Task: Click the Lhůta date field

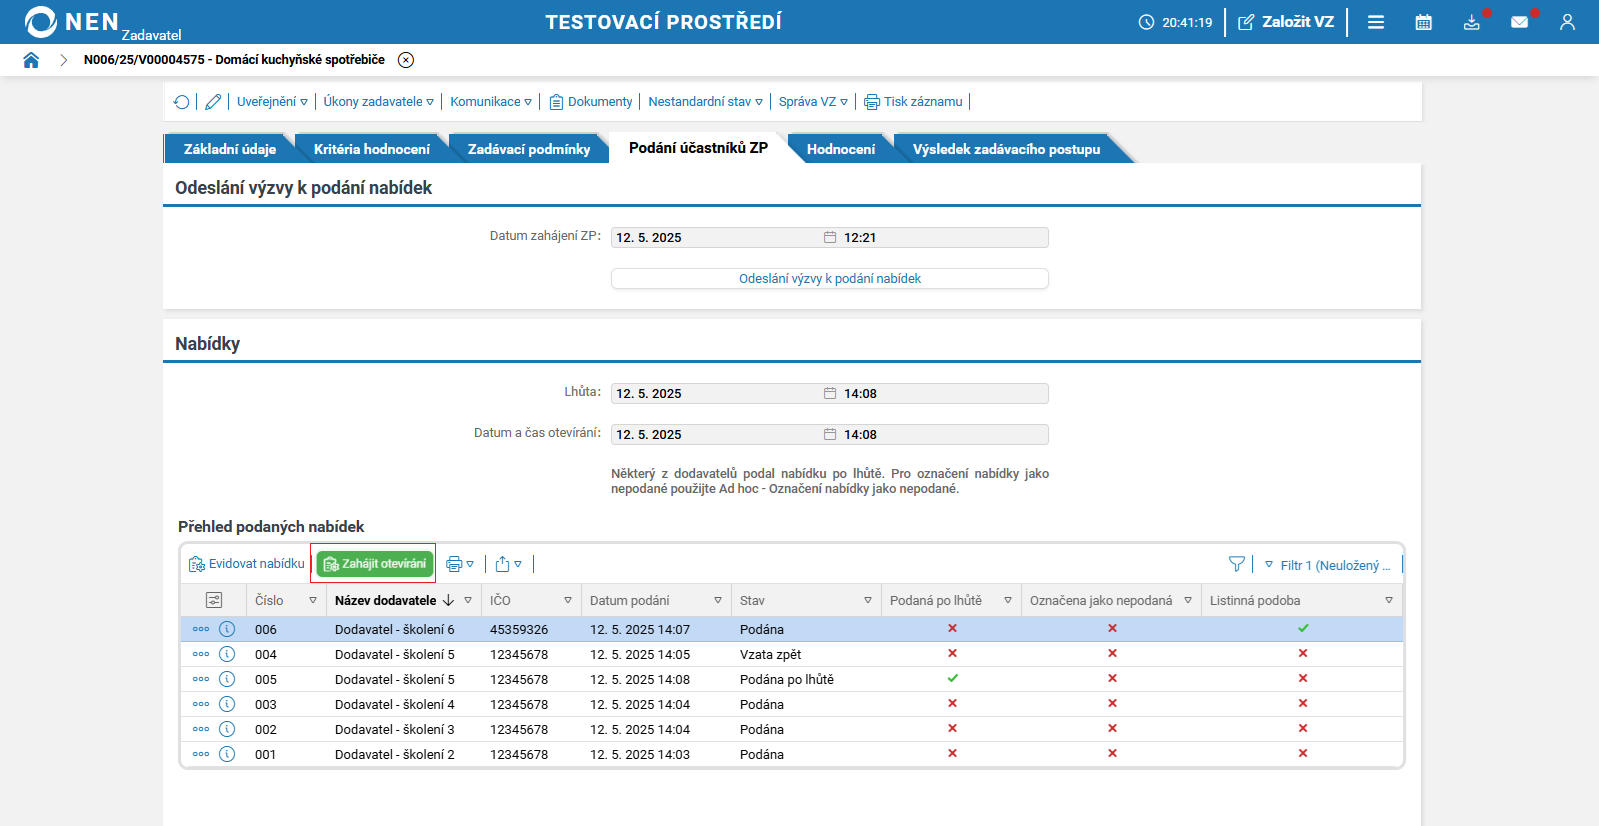Action: tap(715, 394)
